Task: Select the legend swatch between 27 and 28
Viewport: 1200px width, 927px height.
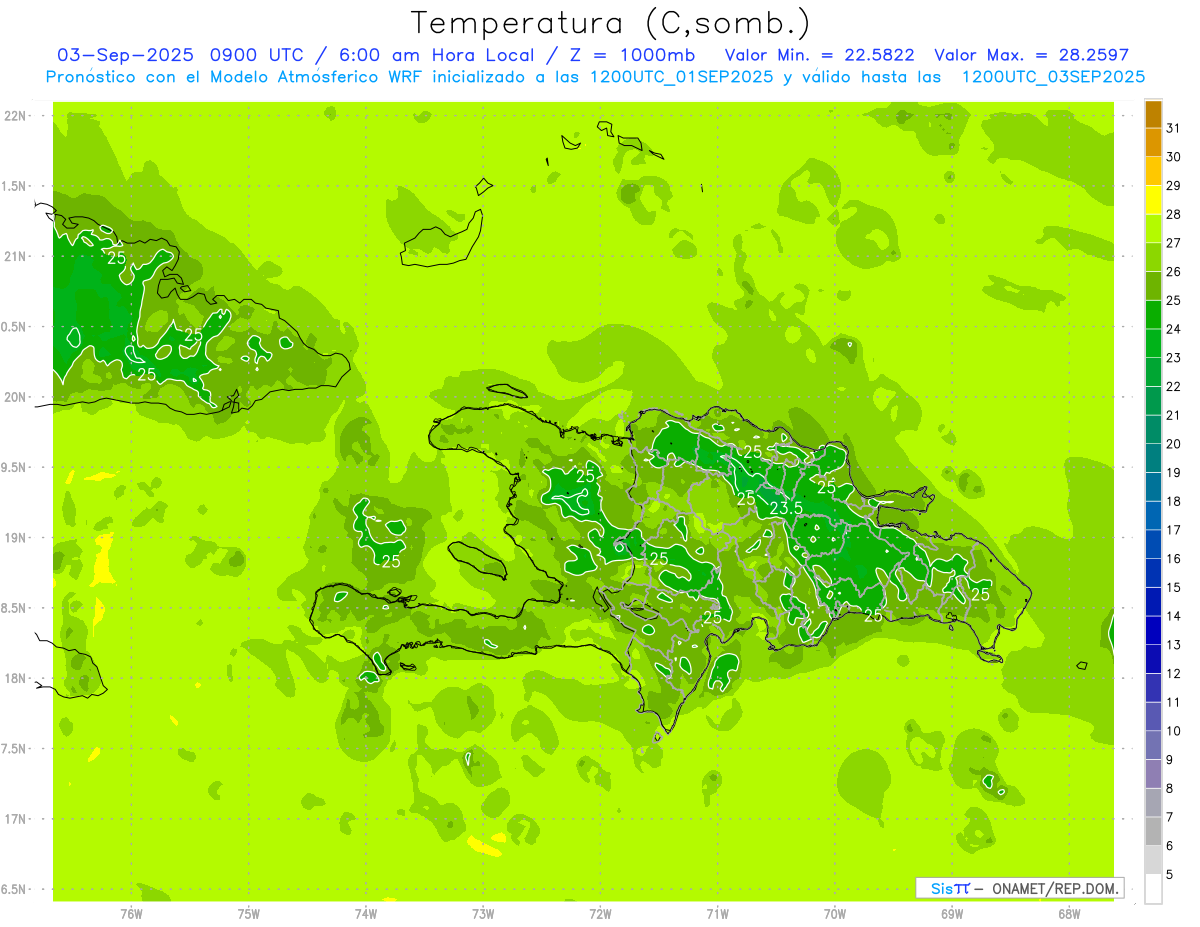Action: (1153, 228)
